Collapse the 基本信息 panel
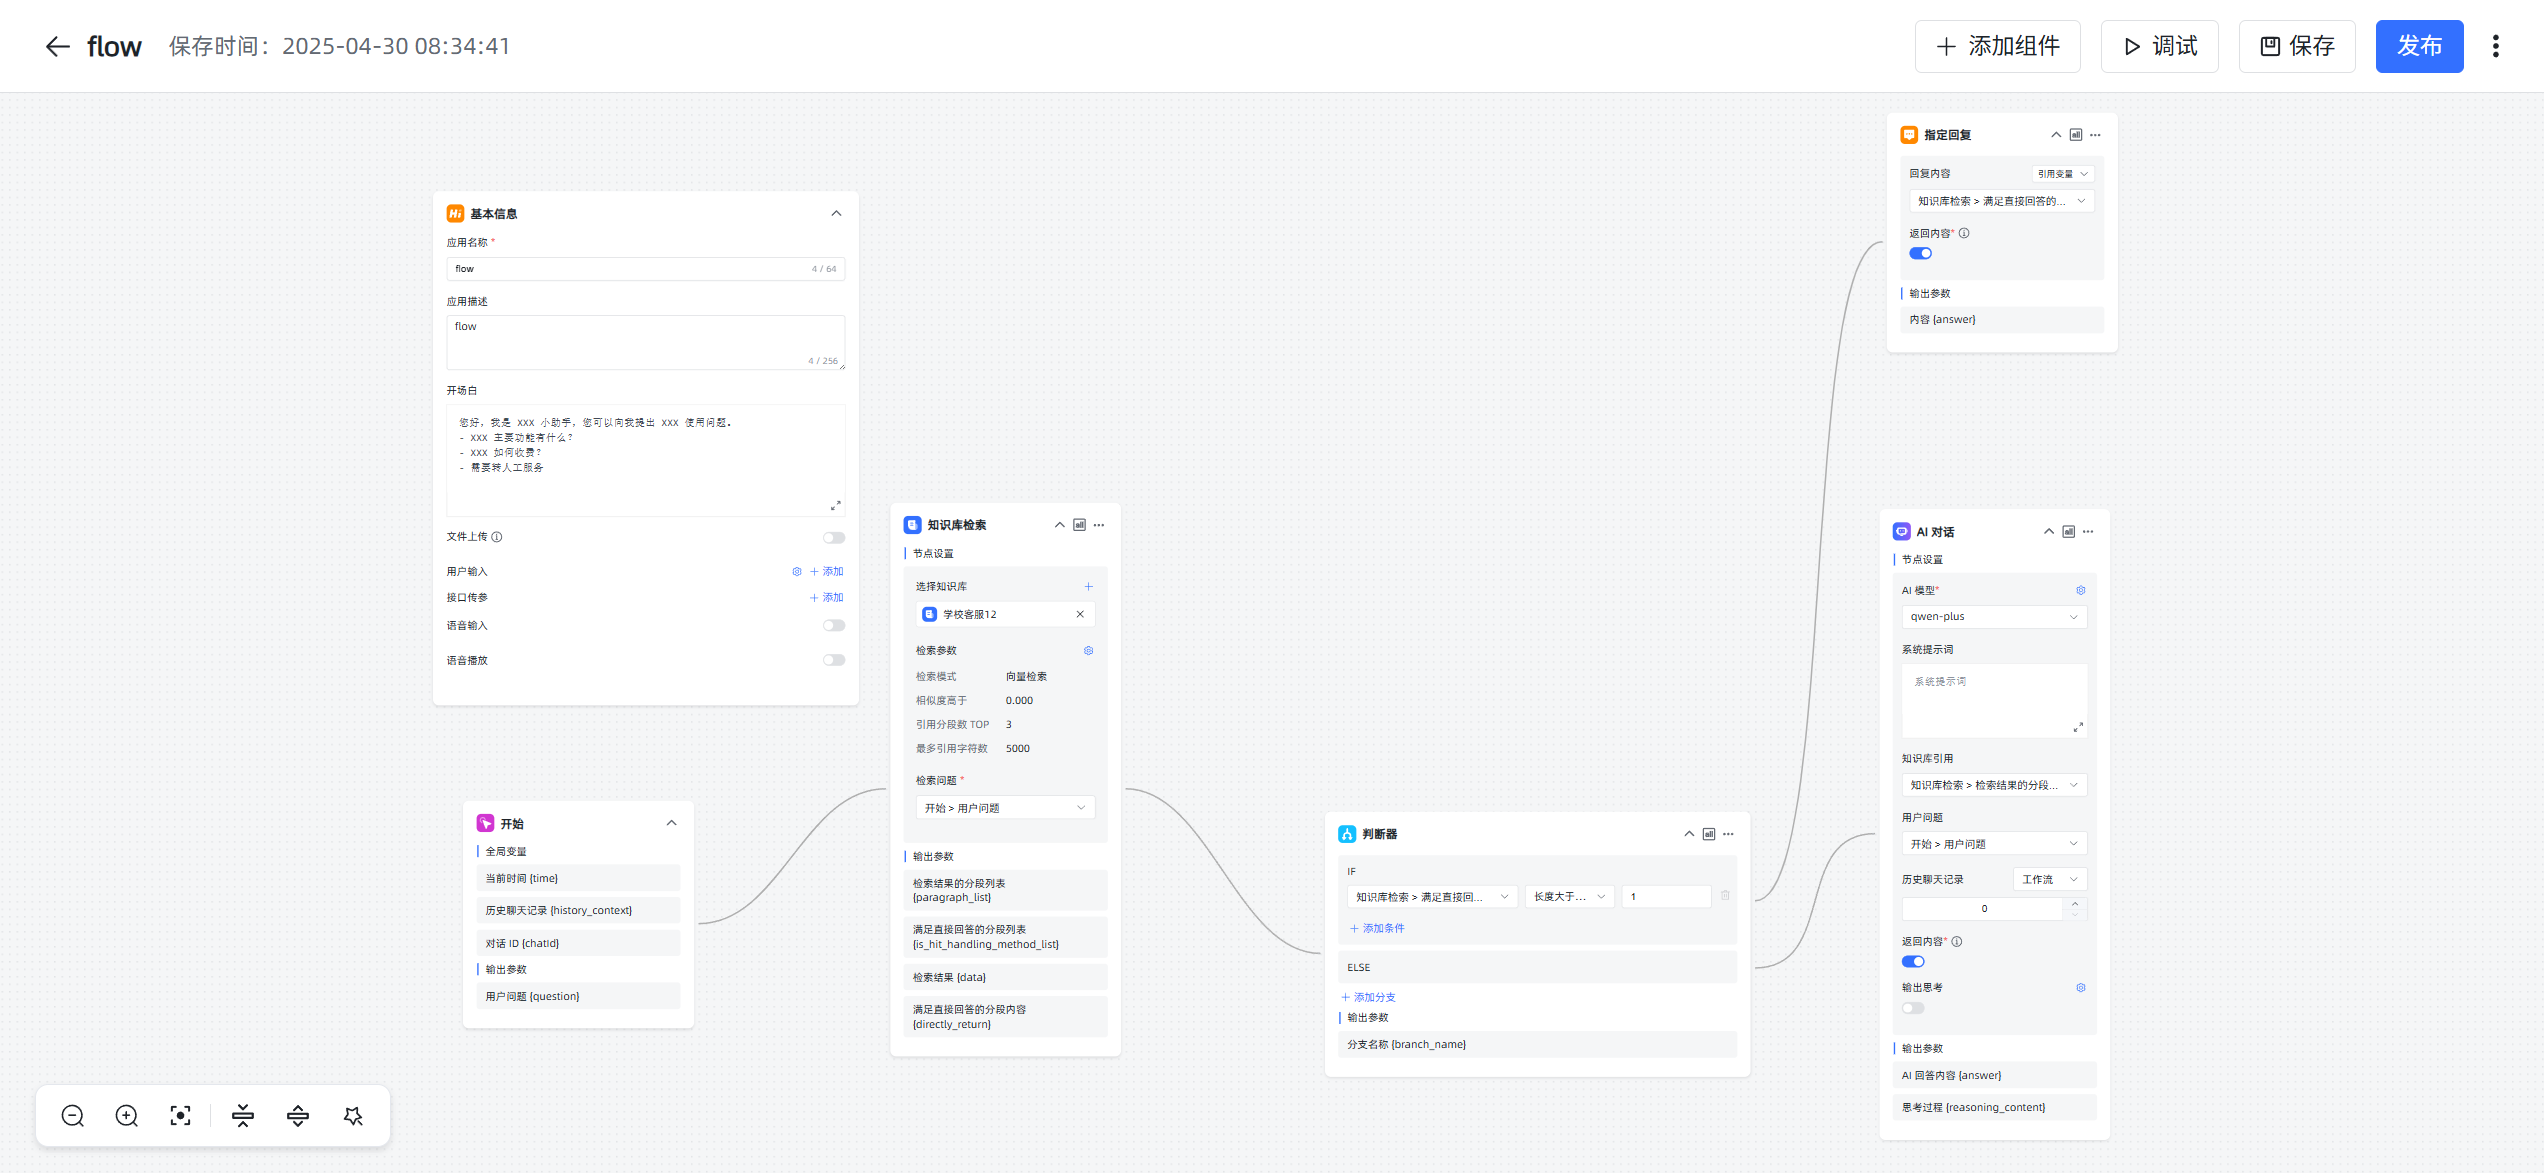Image resolution: width=2544 pixels, height=1173 pixels. click(x=836, y=214)
